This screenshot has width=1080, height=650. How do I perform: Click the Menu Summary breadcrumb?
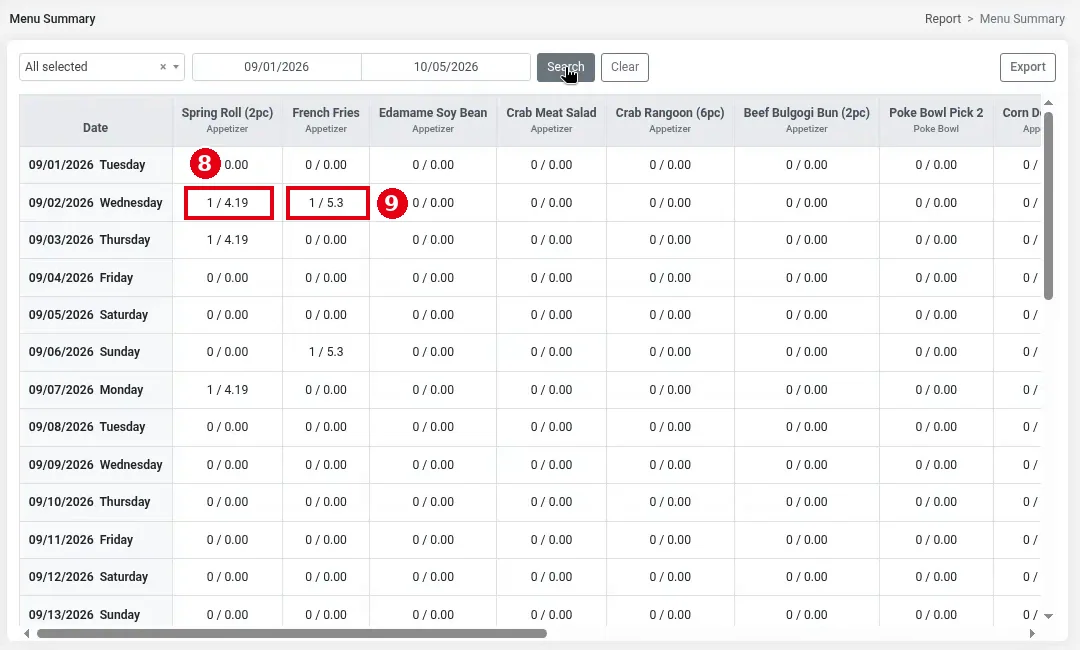[1022, 19]
